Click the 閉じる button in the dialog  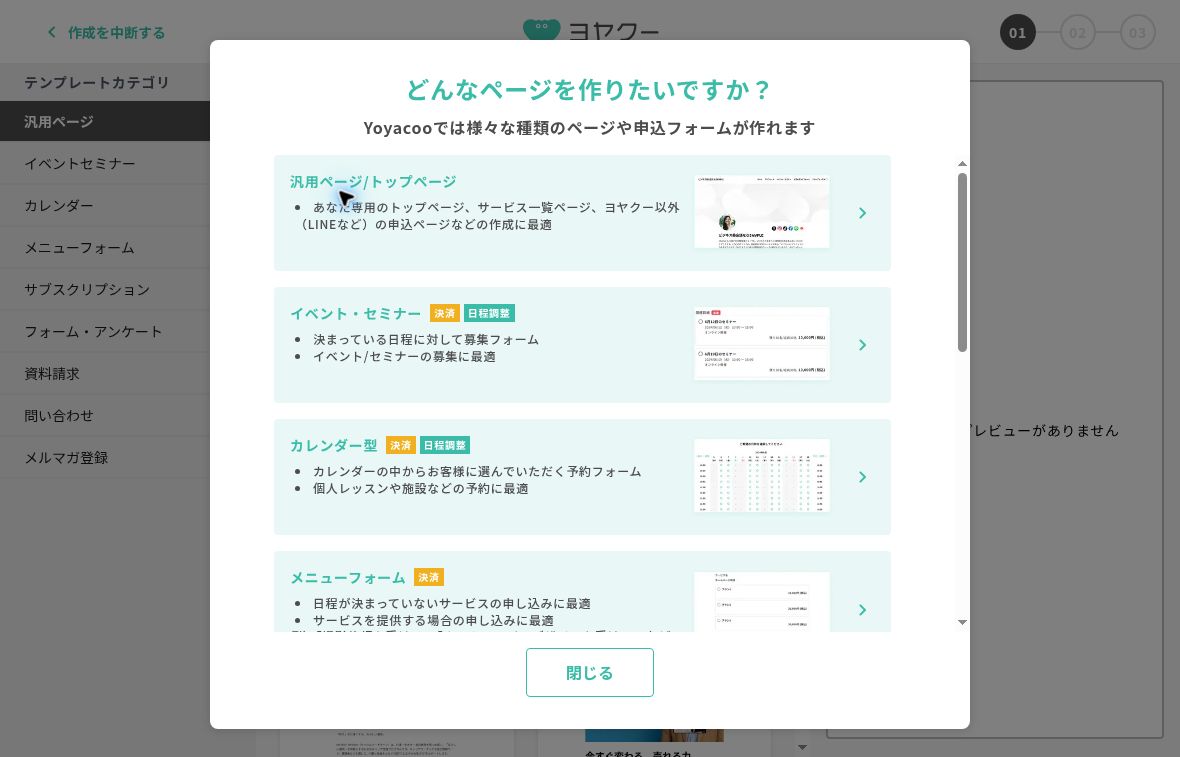pos(589,673)
